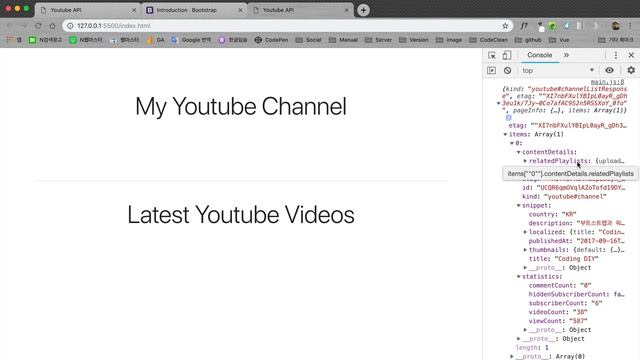Select the subscriberCount: "6" line
This screenshot has width=640, height=360.
565,303
